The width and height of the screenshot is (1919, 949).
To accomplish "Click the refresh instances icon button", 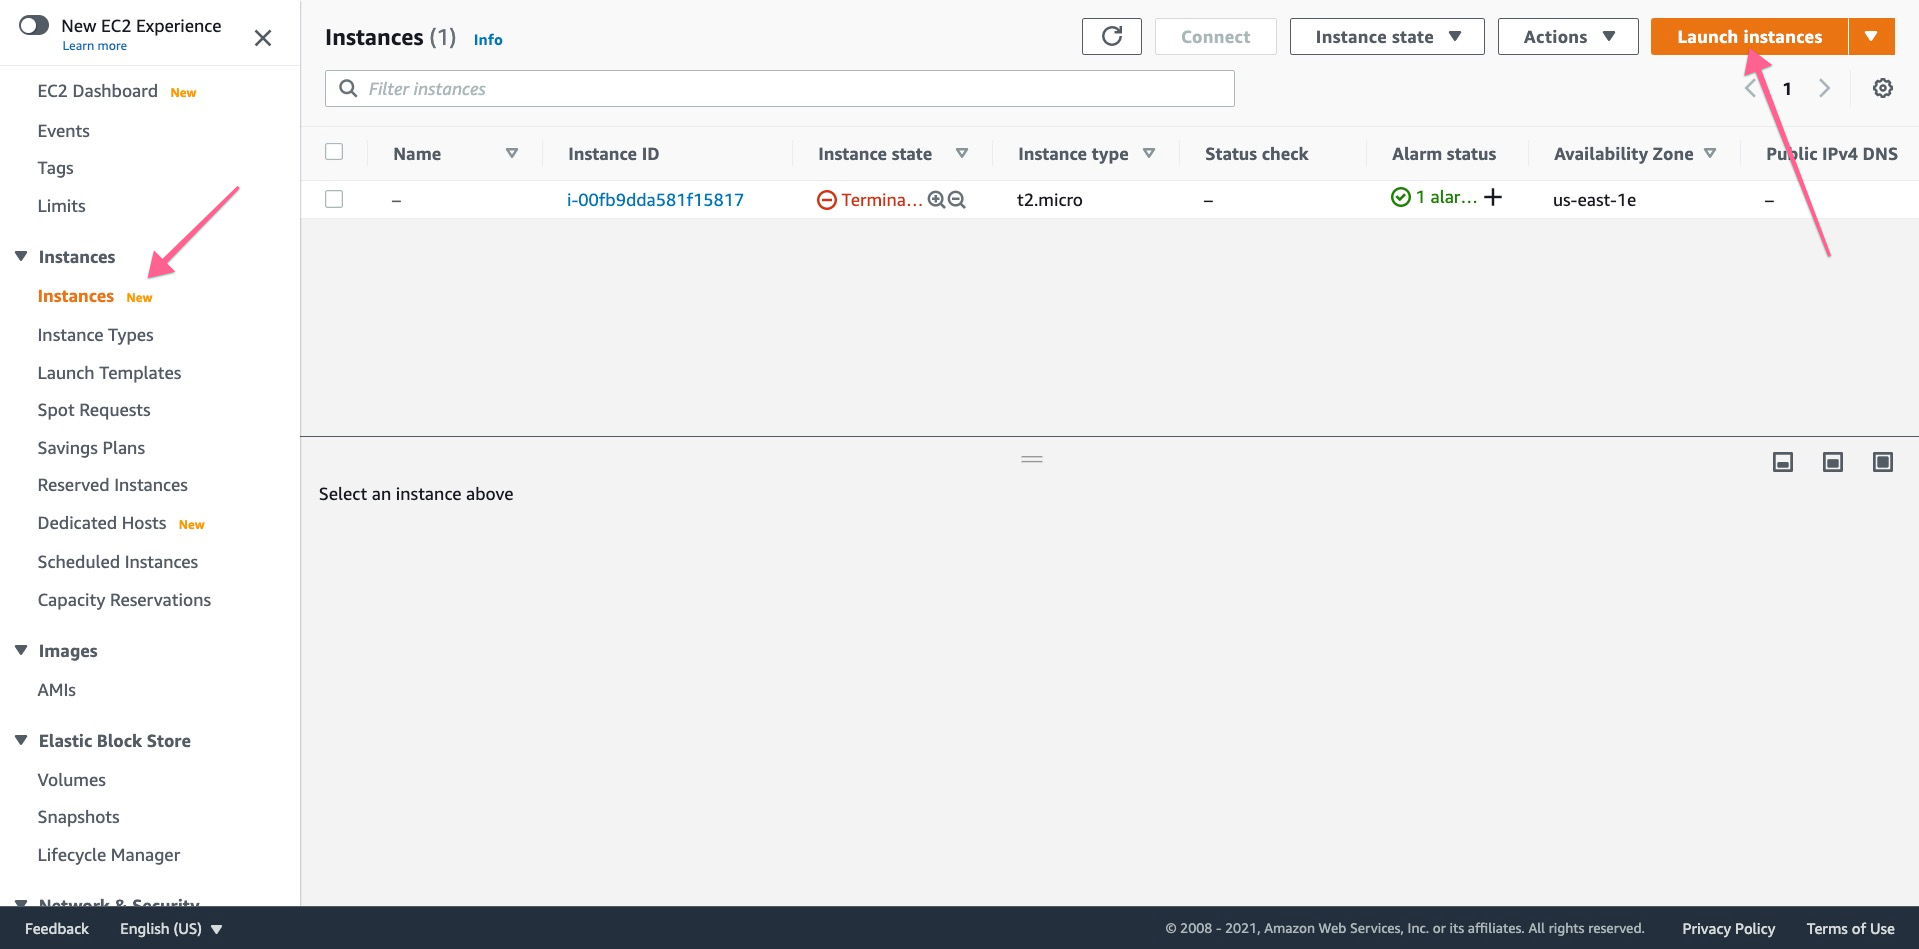I will click(x=1111, y=37).
